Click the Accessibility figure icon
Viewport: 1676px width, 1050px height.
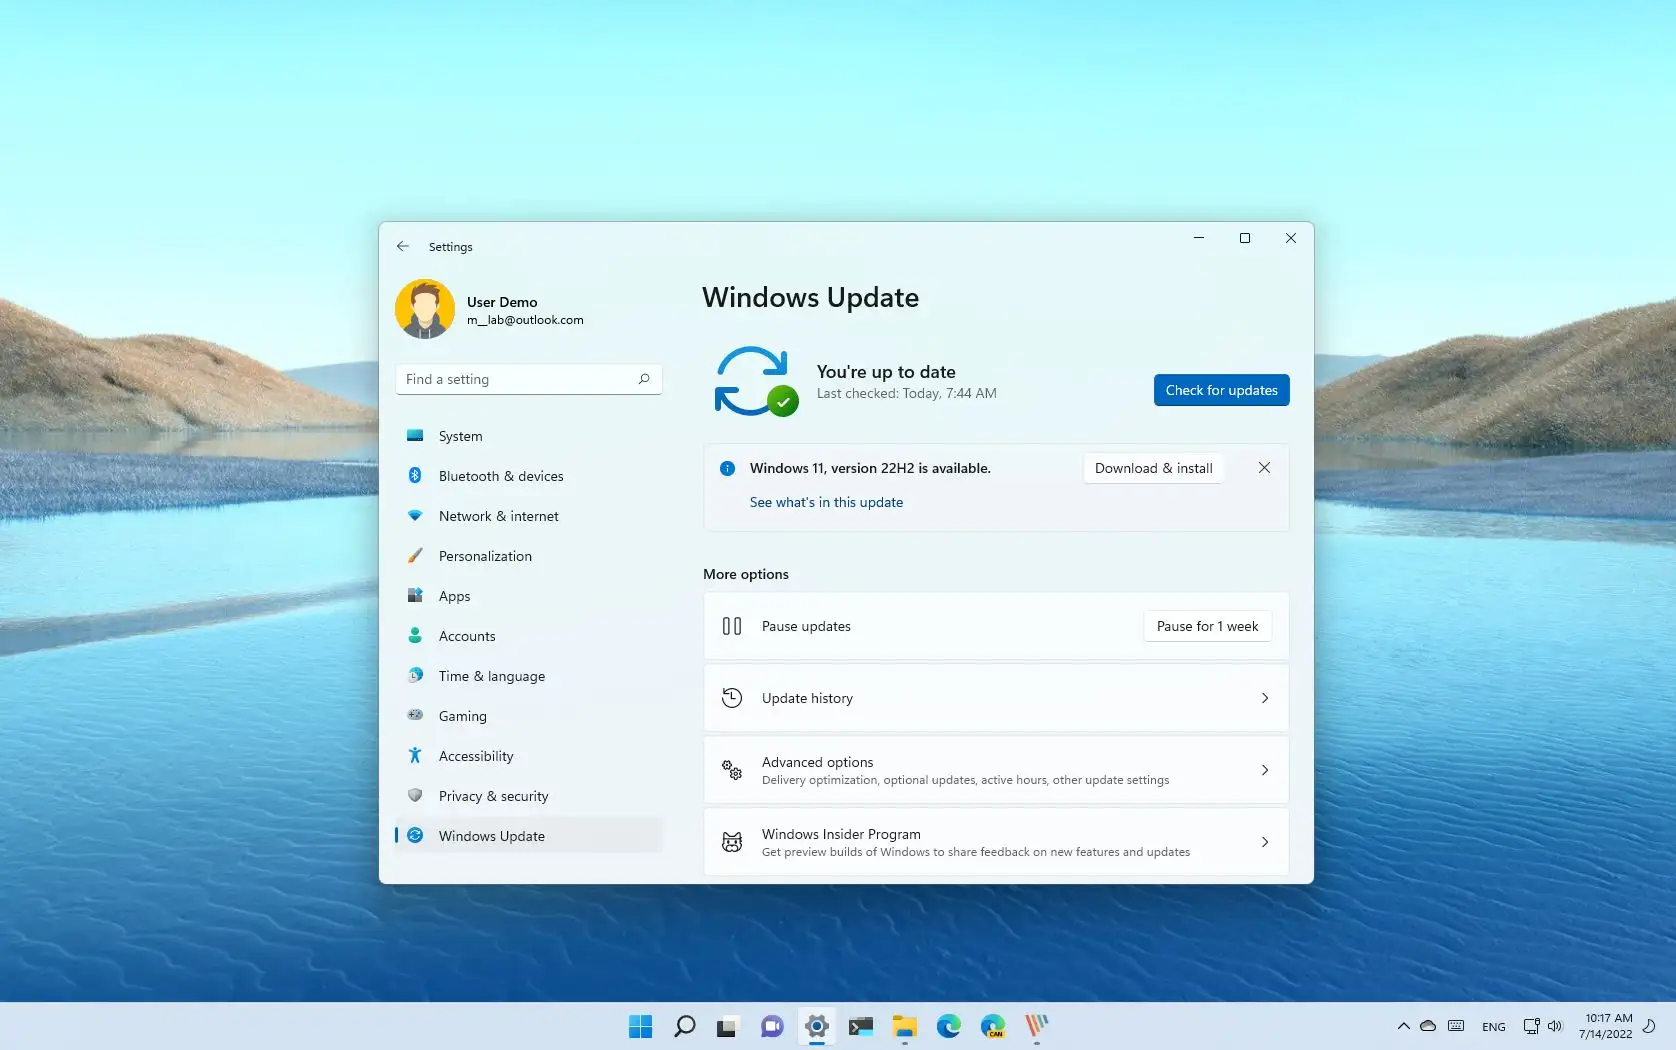(415, 755)
